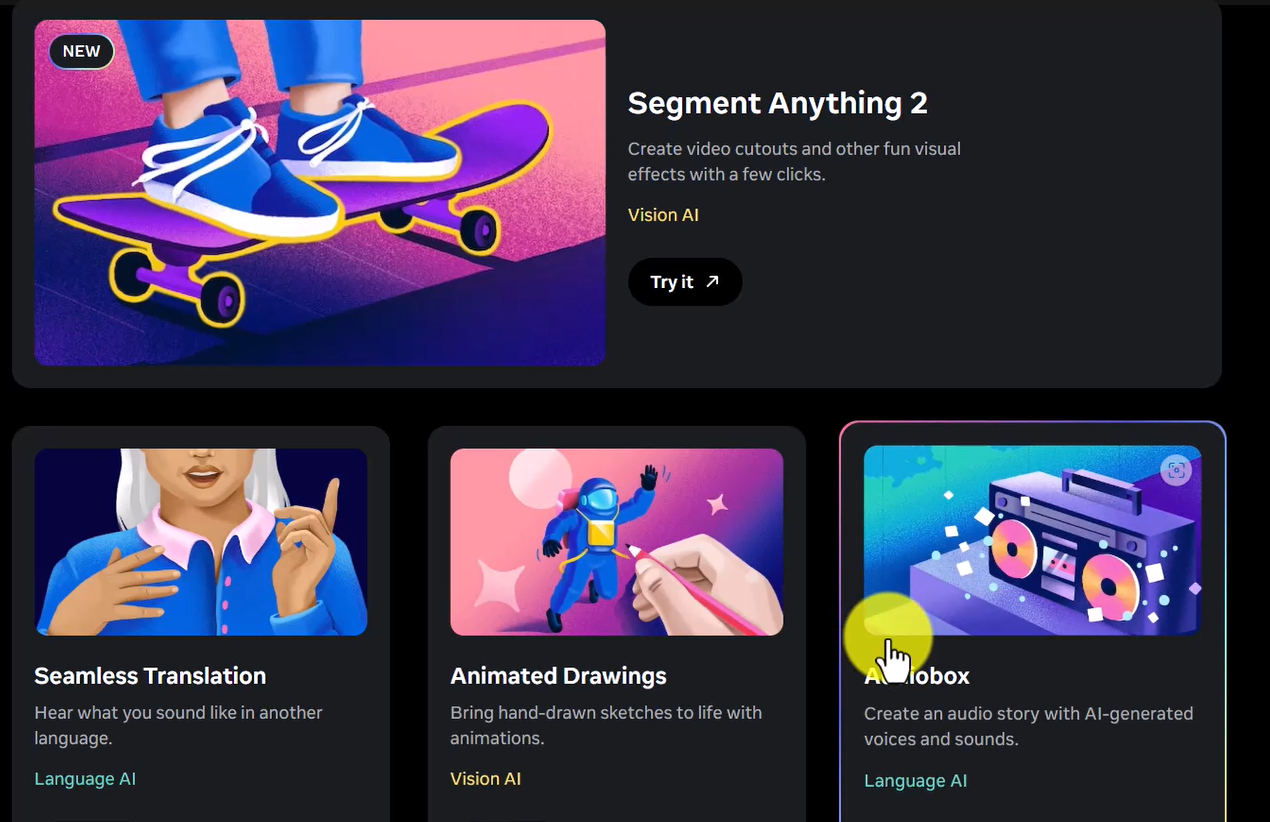Image resolution: width=1270 pixels, height=822 pixels.
Task: Click the Animated Drawings description text
Action: (x=606, y=726)
